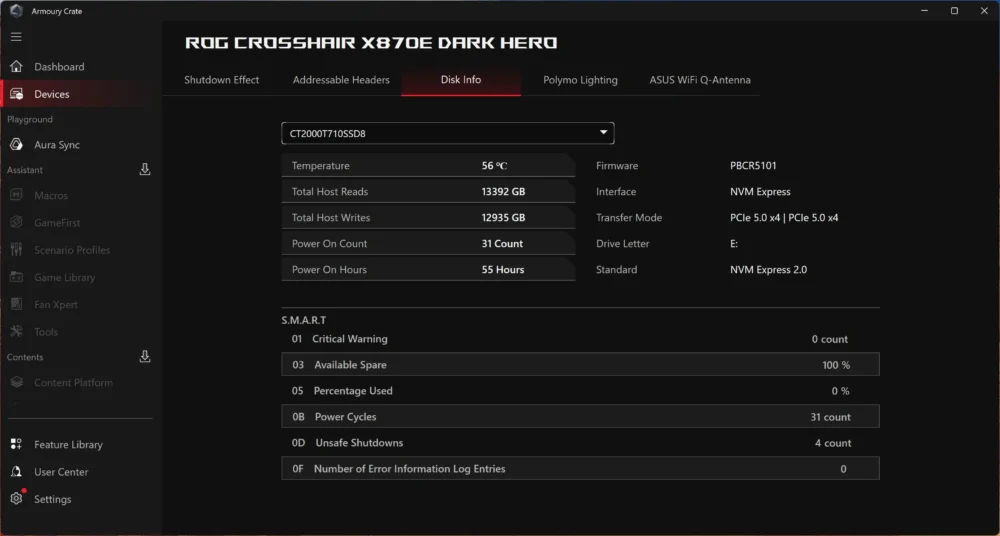Click the Armoury Crate logo icon
This screenshot has width=1000, height=536.
17,11
